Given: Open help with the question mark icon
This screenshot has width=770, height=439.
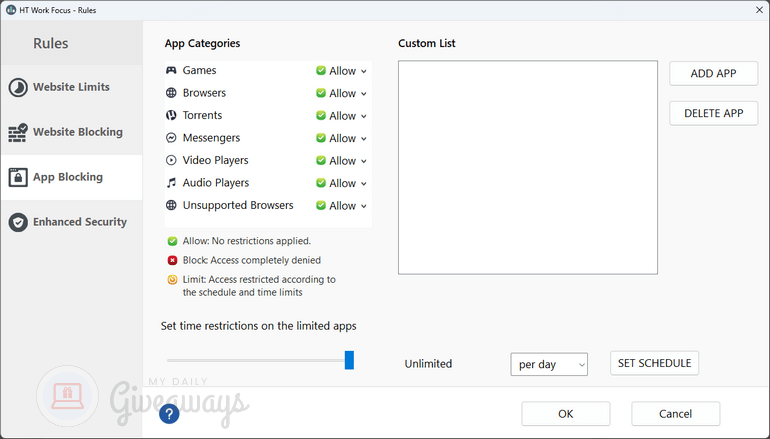Looking at the screenshot, I should pyautogui.click(x=169, y=413).
